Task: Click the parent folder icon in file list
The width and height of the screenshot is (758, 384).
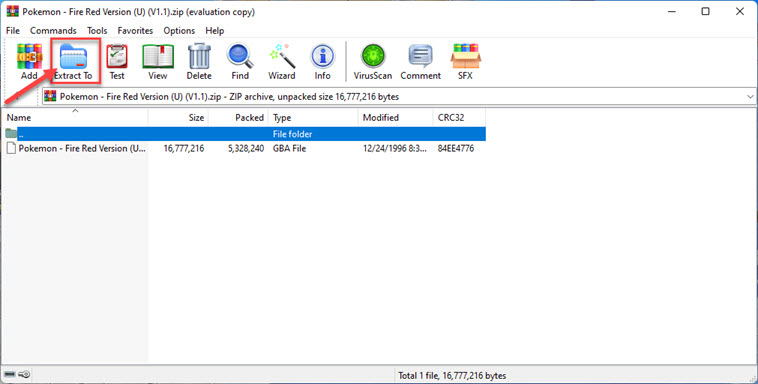Action: [11, 134]
